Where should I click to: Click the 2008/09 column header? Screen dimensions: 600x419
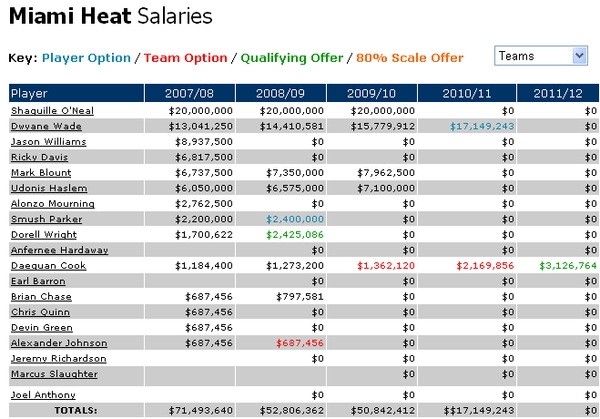(x=280, y=93)
